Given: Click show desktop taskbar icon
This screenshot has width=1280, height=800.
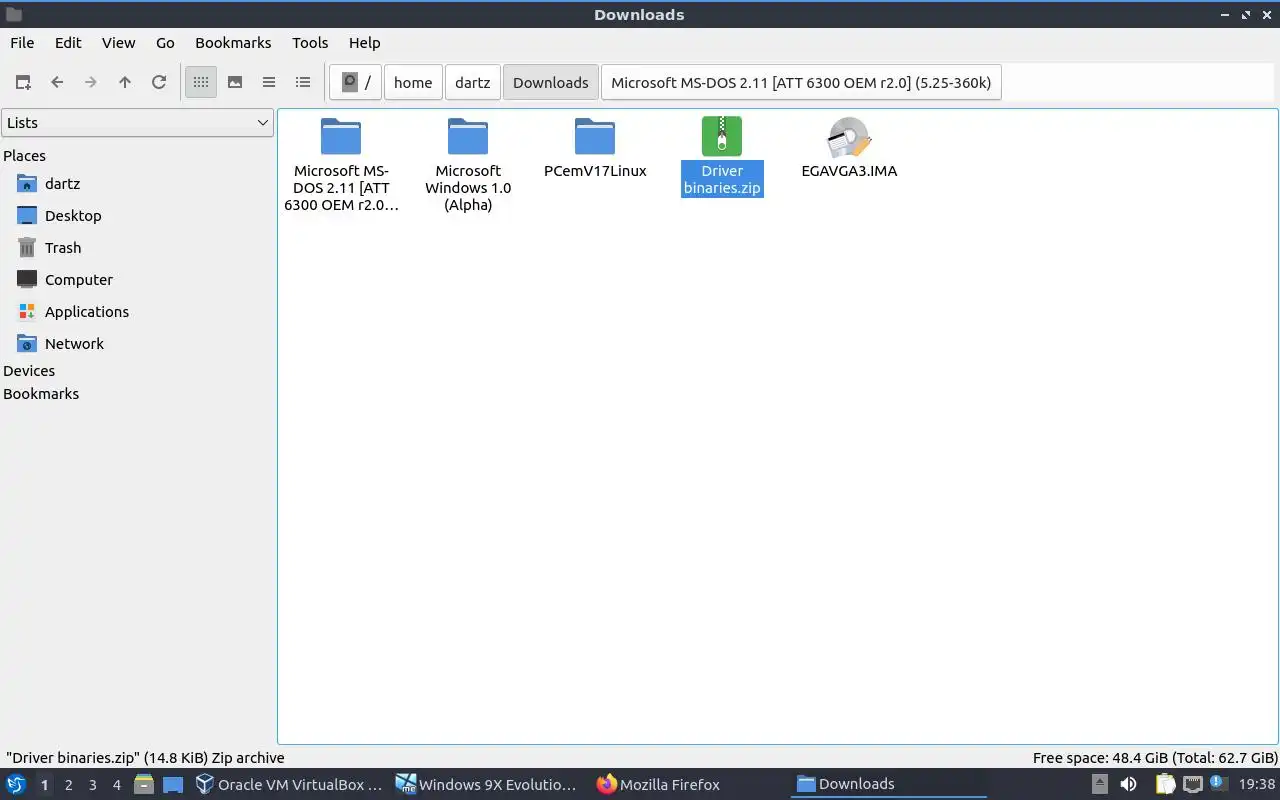Looking at the screenshot, I should pyautogui.click(x=173, y=785).
